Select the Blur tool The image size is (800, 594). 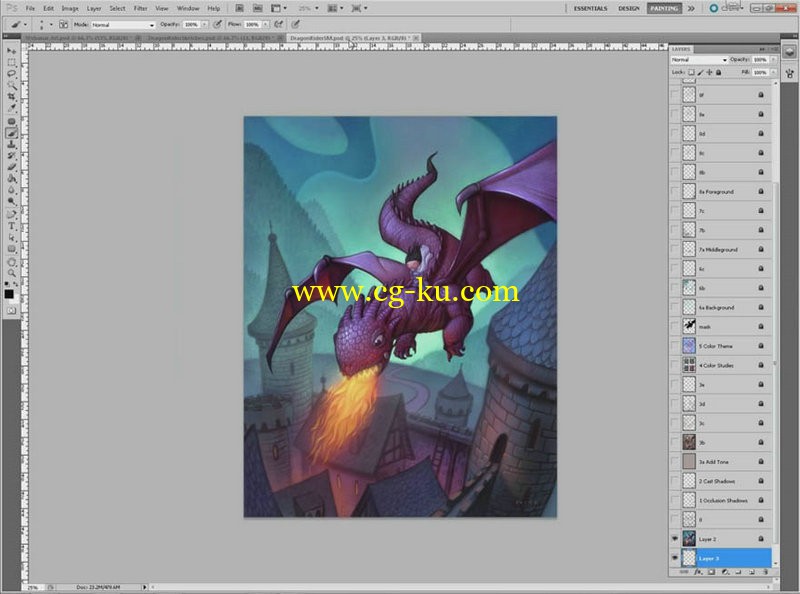pyautogui.click(x=11, y=190)
